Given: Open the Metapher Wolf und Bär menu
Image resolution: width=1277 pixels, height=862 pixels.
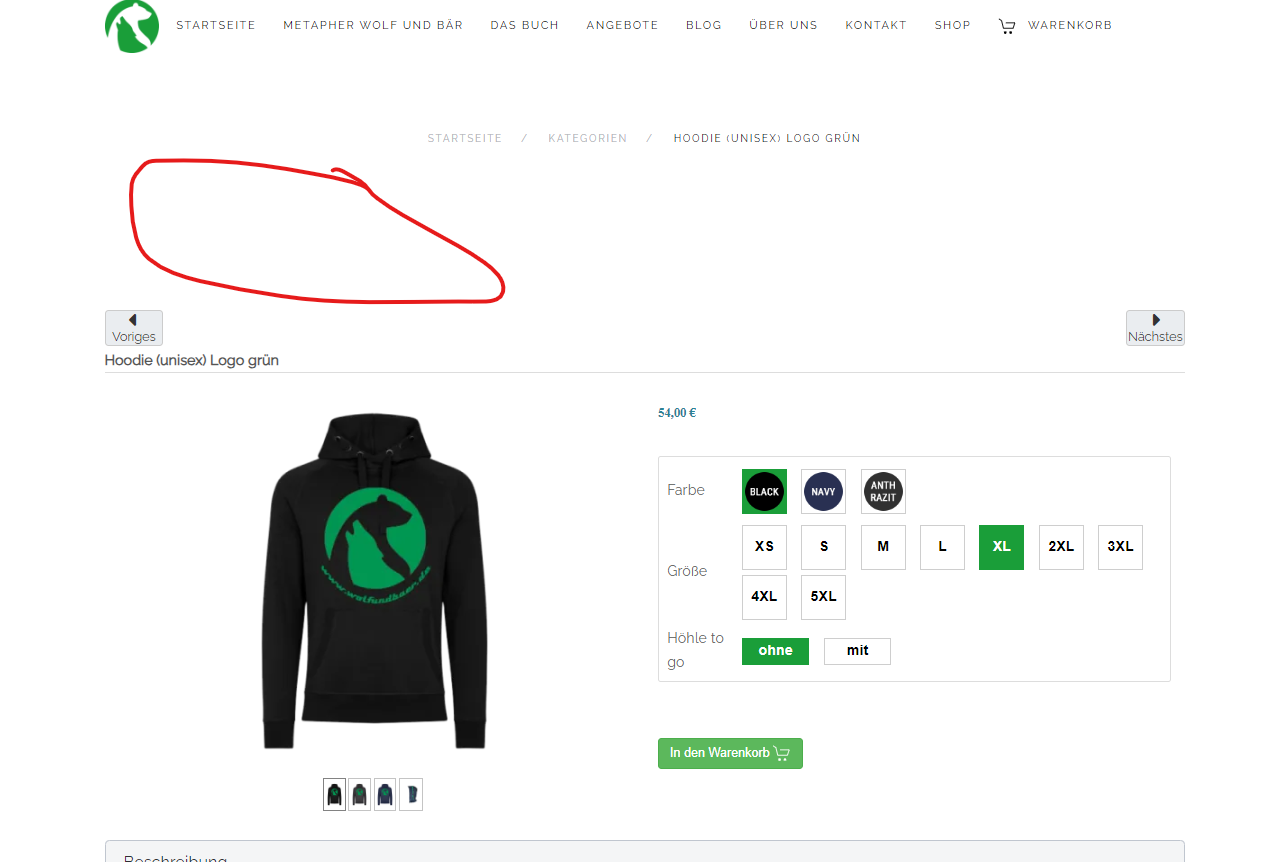Looking at the screenshot, I should [373, 25].
